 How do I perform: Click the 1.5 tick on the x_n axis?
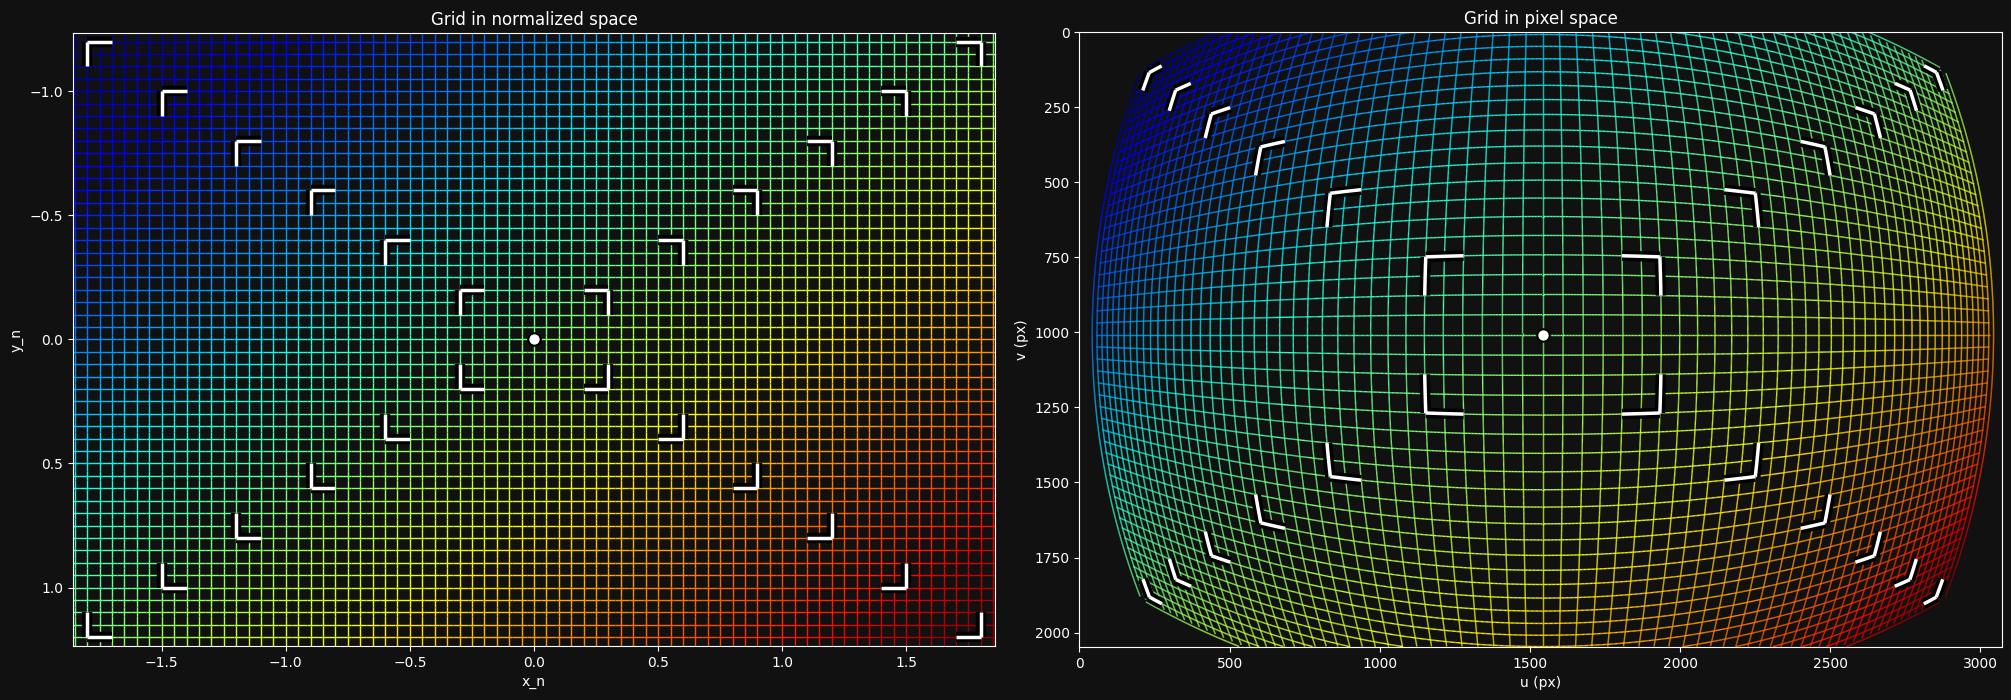(x=906, y=662)
